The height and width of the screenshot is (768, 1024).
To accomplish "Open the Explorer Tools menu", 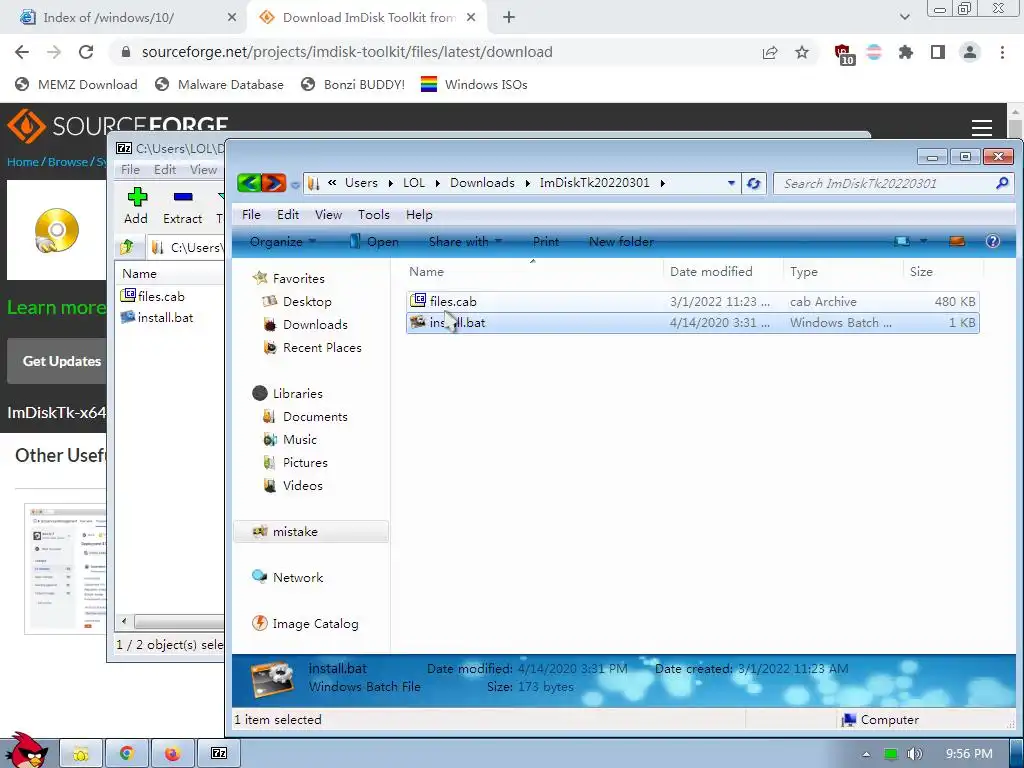I will 374,215.
